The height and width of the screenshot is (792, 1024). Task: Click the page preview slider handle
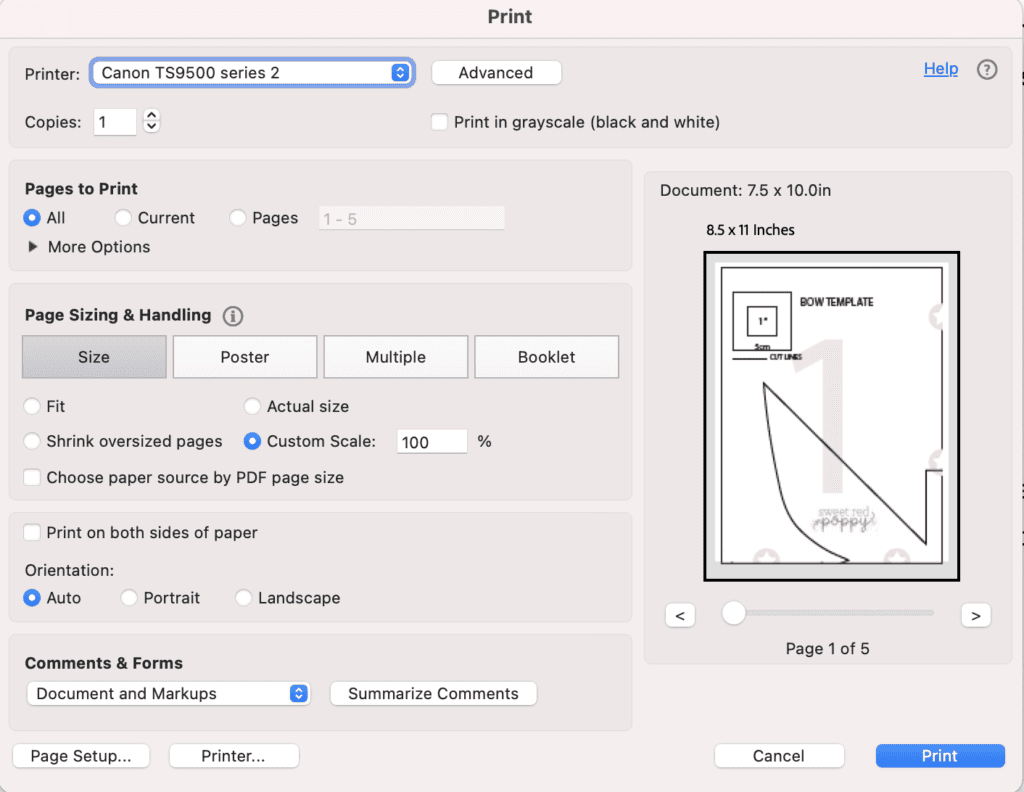(x=734, y=613)
